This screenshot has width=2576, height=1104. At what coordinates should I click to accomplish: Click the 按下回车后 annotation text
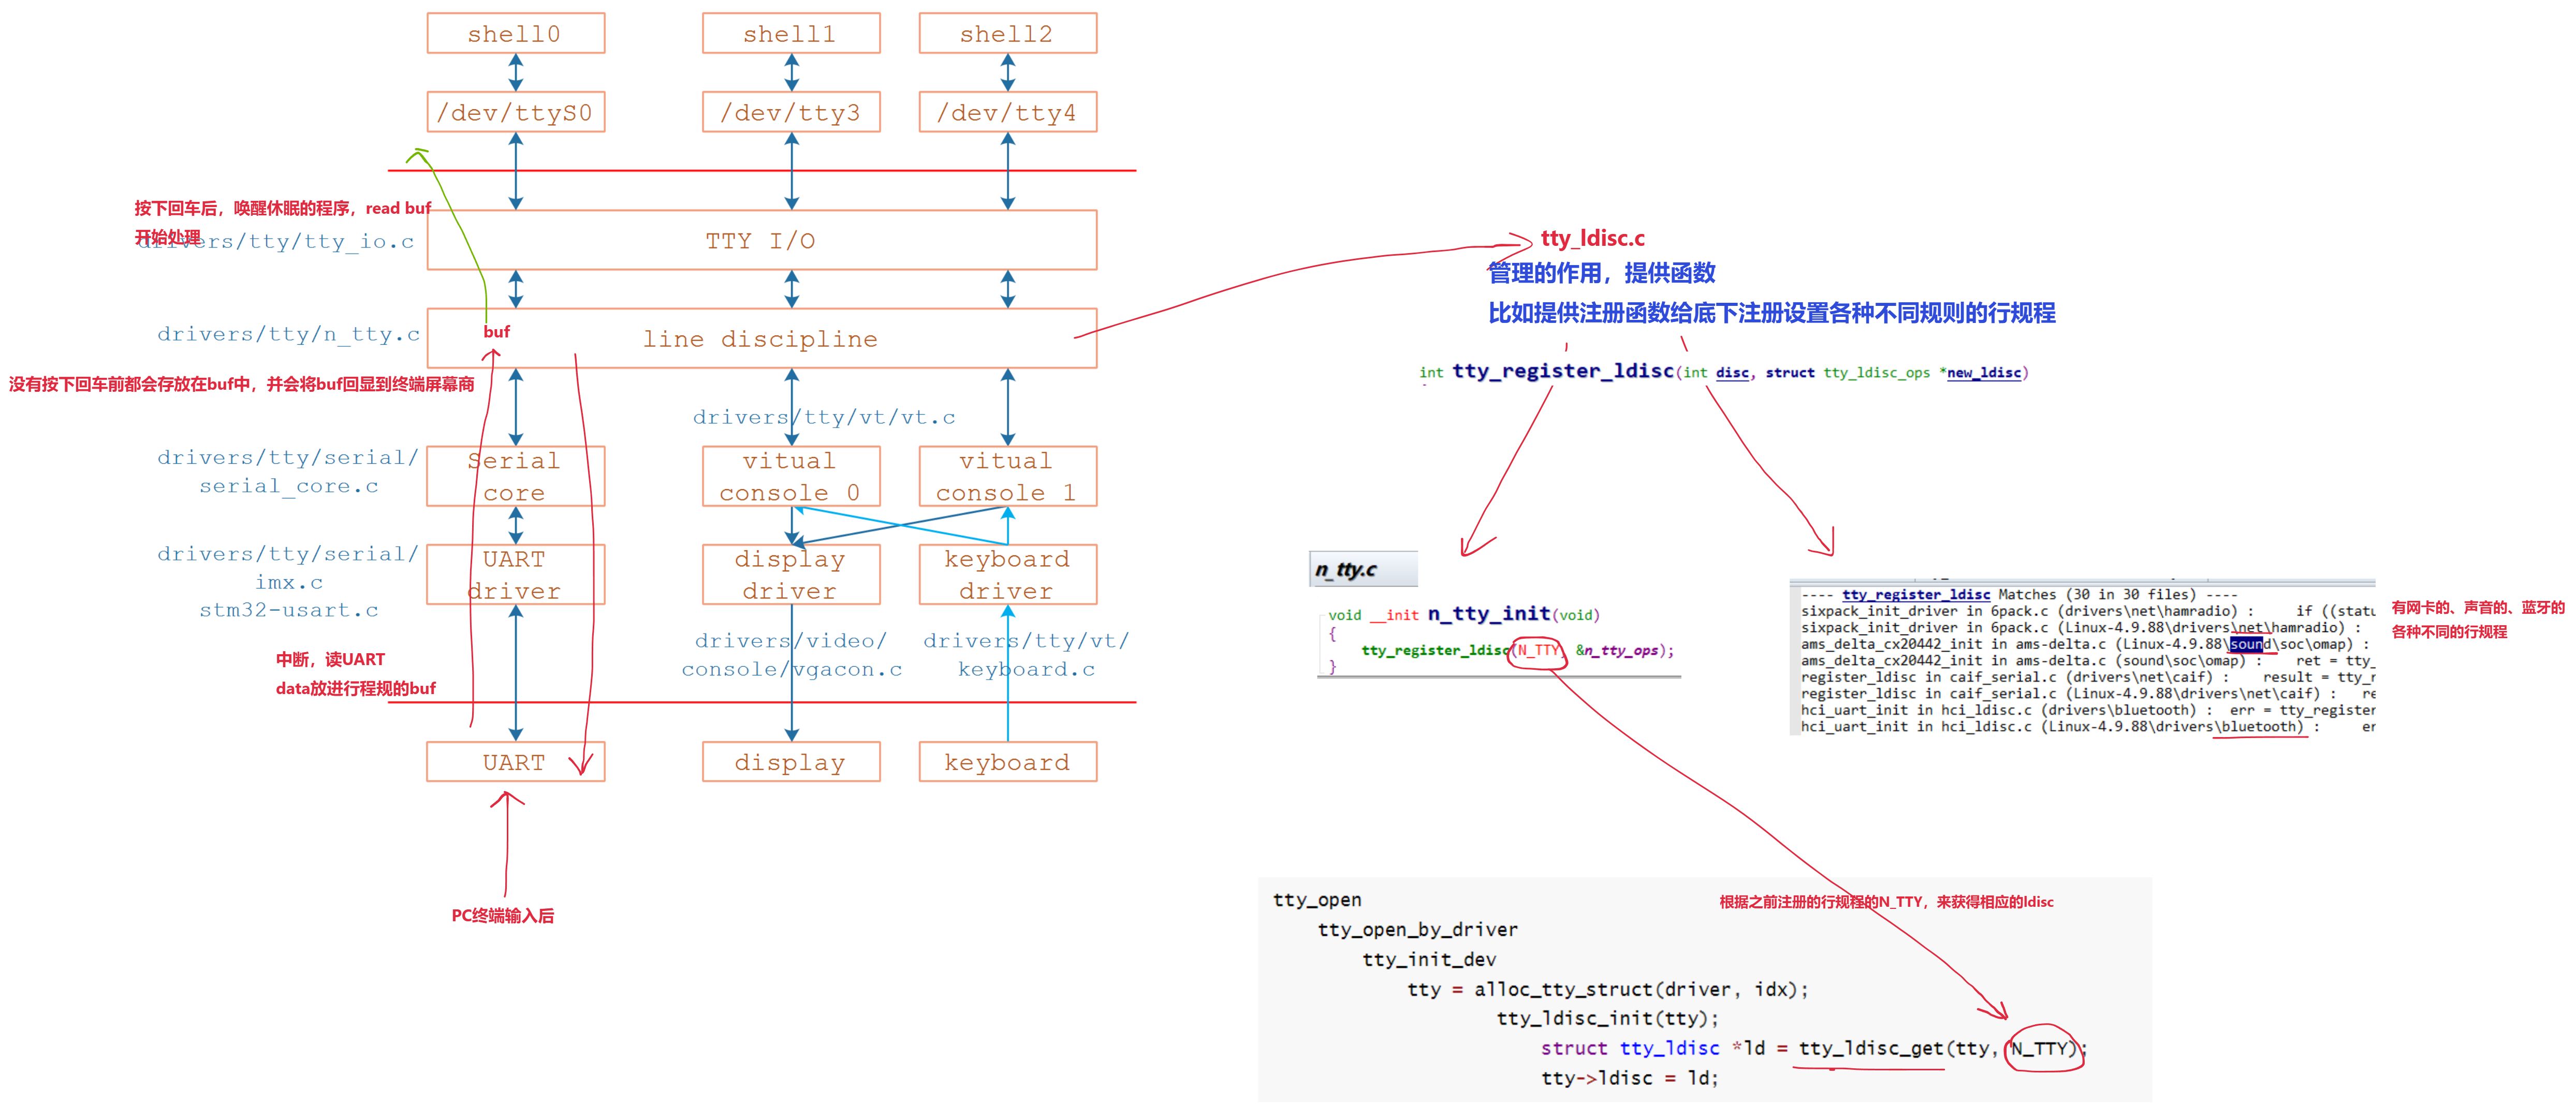tap(282, 208)
